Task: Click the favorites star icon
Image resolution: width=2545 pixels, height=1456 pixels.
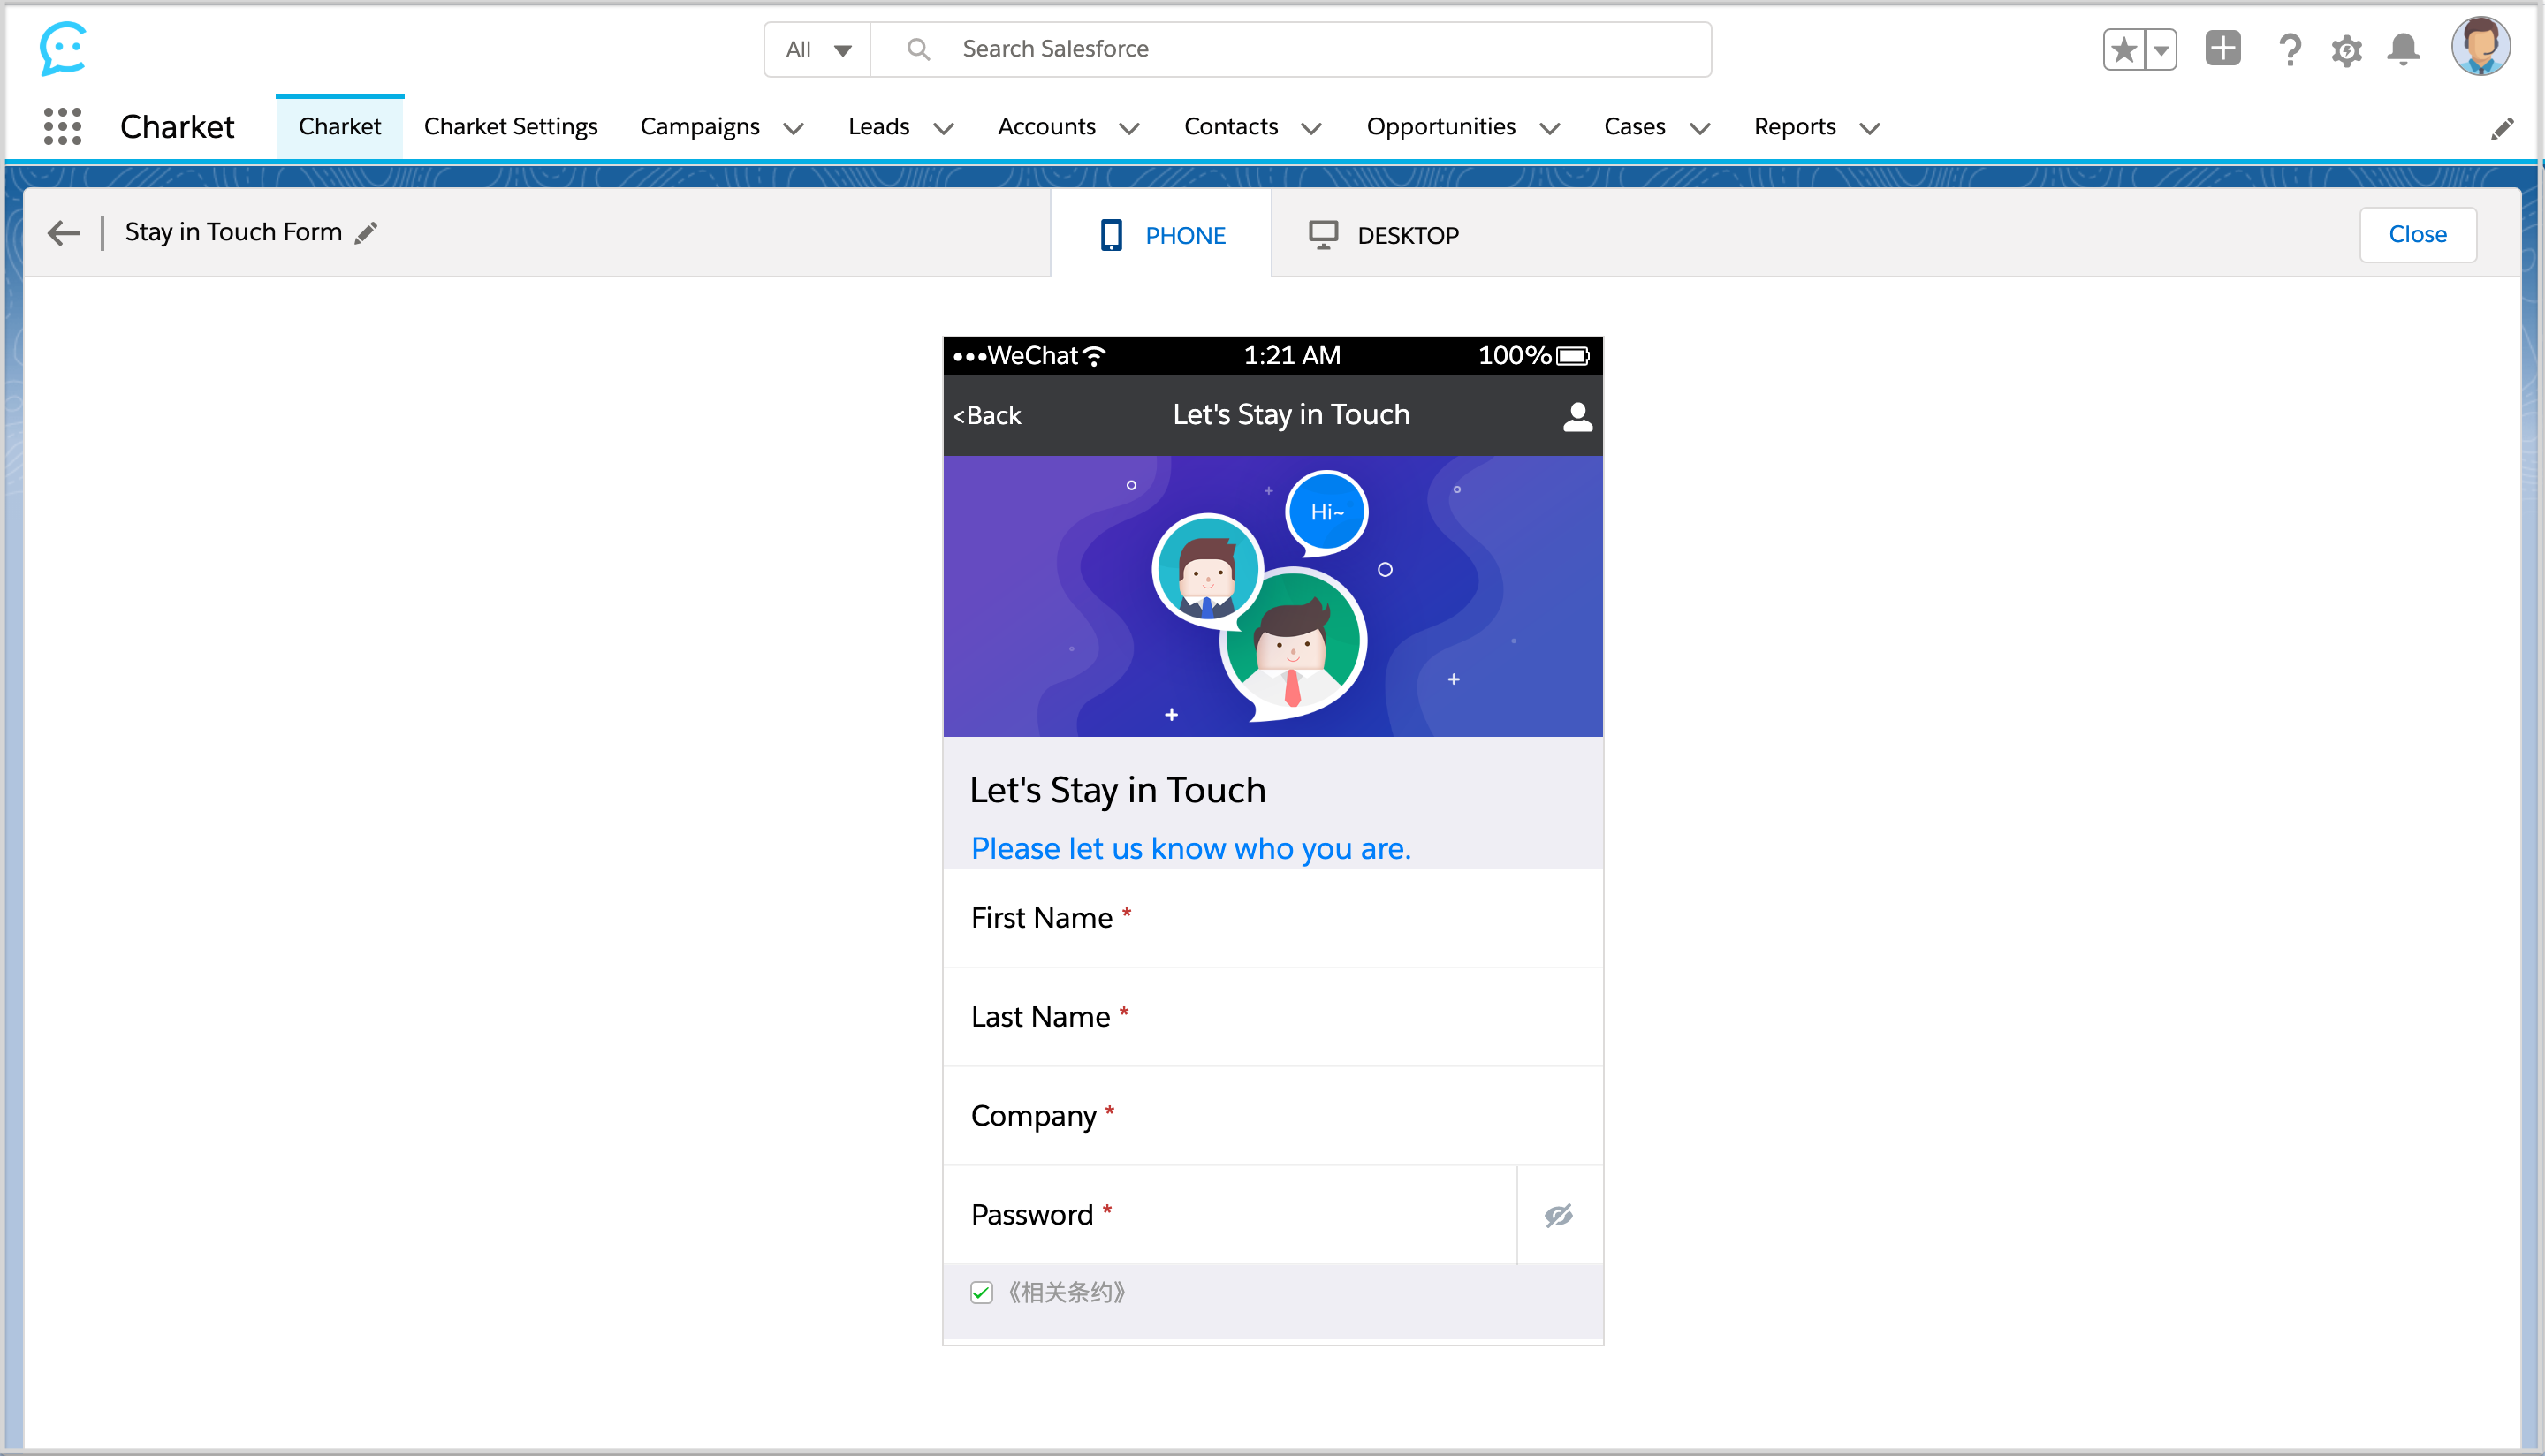Action: coord(2123,49)
